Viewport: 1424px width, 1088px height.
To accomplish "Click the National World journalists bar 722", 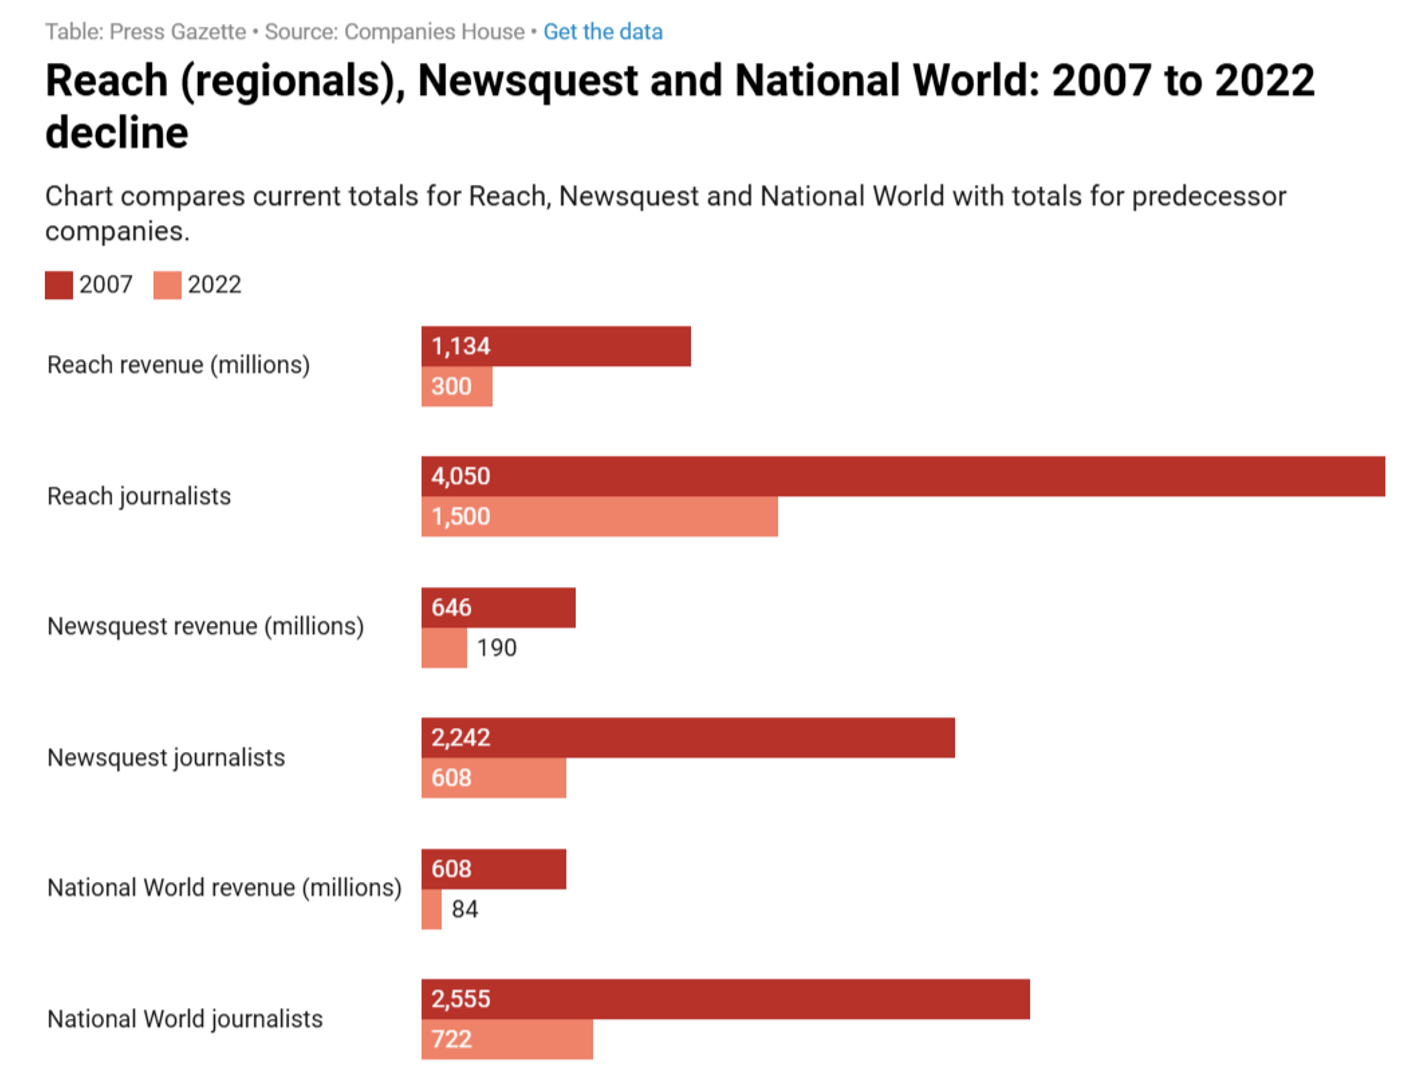I will coord(507,1039).
